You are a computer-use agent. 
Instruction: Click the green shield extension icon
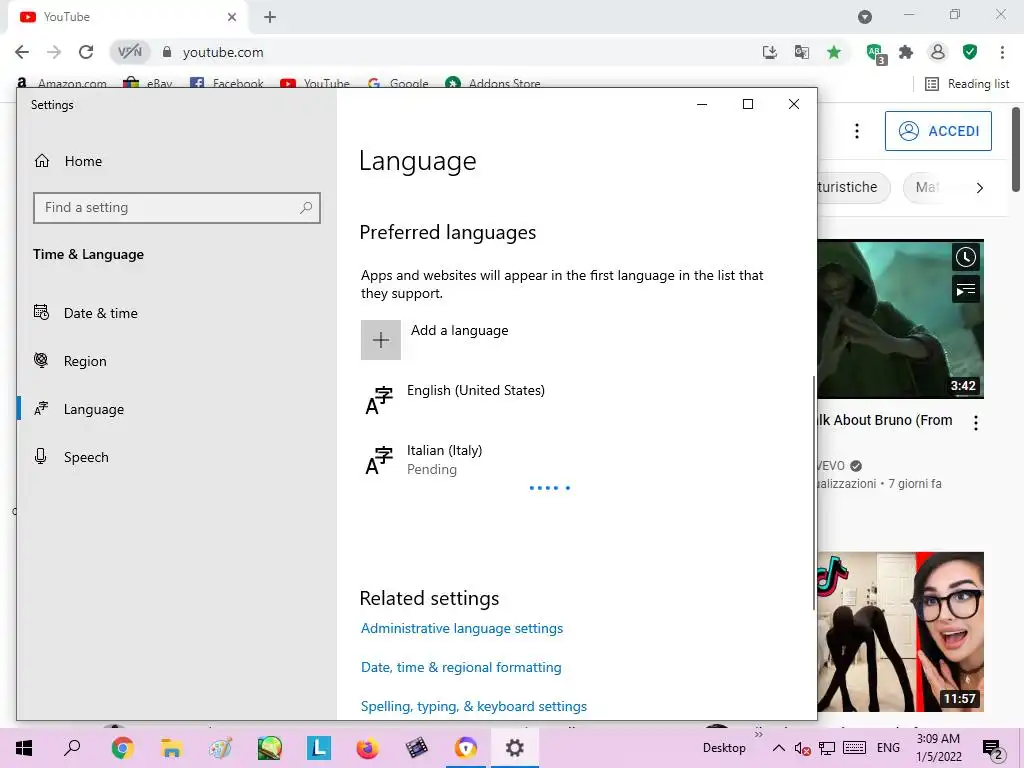970,52
